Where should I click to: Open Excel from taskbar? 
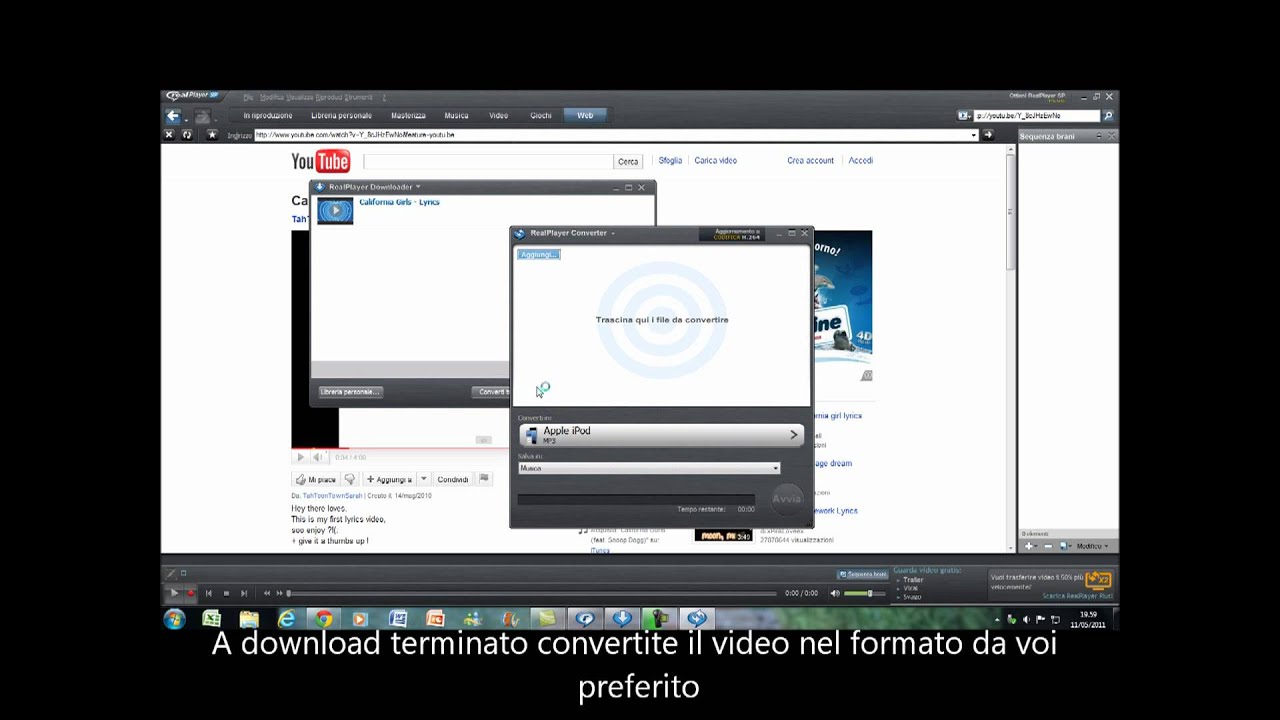click(211, 619)
